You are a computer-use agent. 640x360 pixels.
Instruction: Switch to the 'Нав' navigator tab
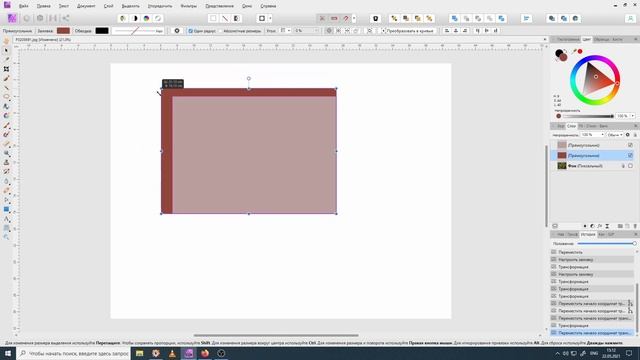[561, 235]
